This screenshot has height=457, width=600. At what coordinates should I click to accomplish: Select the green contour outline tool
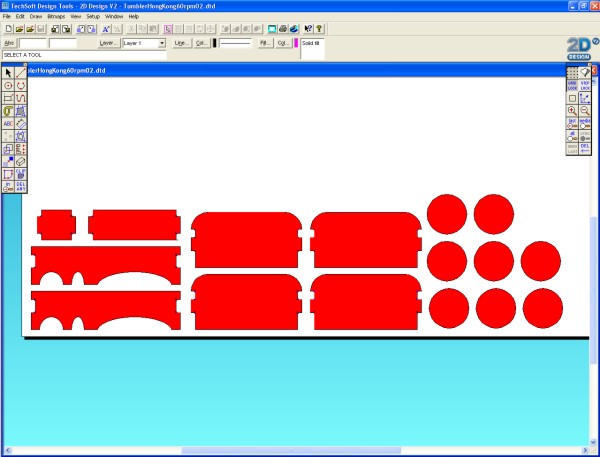coord(8,111)
